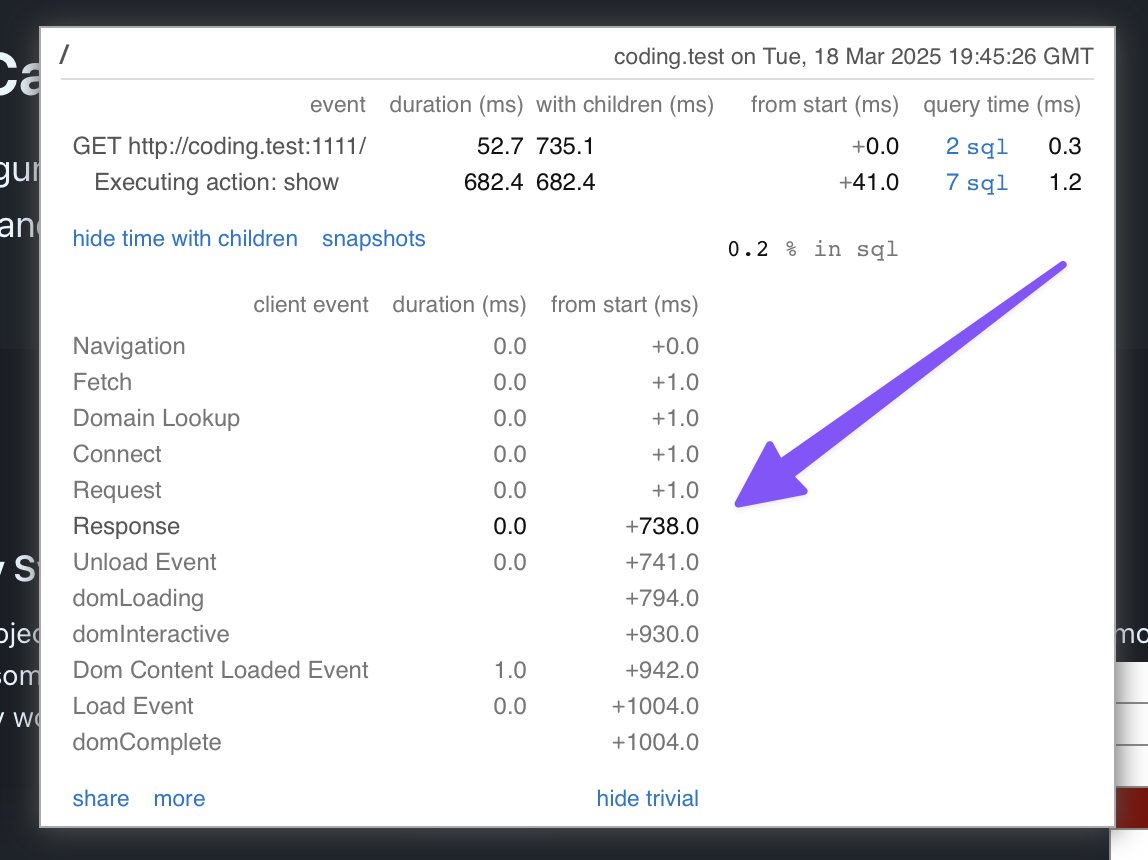Select the Domain Lookup client event
The image size is (1148, 860).
[386, 418]
